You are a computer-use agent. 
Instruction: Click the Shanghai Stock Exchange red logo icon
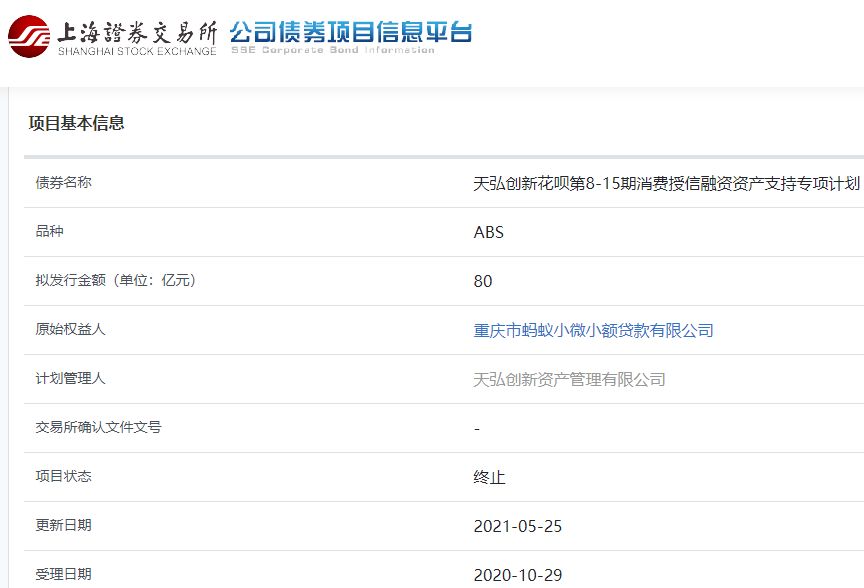(x=28, y=36)
